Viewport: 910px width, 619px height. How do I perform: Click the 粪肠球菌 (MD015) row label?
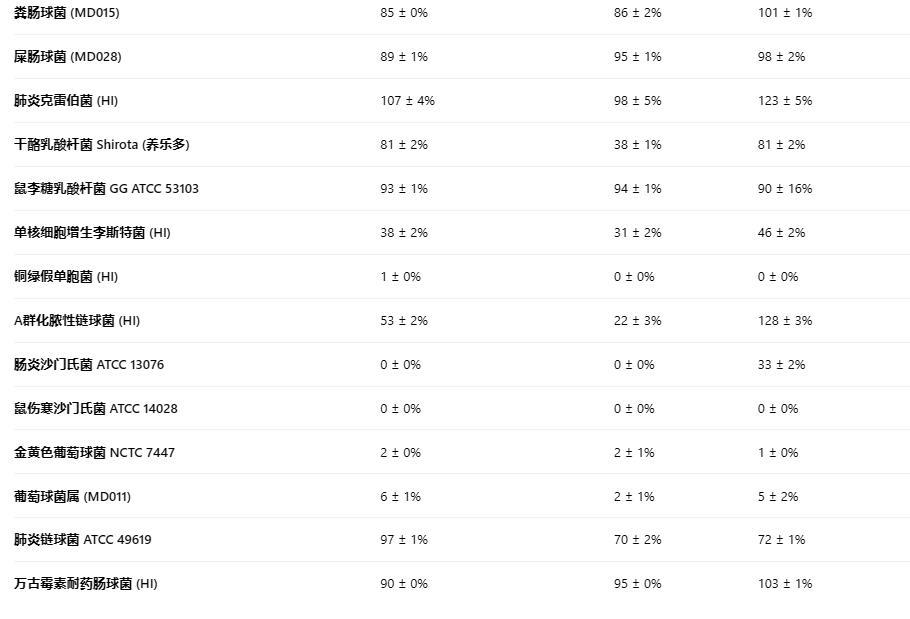pos(66,13)
